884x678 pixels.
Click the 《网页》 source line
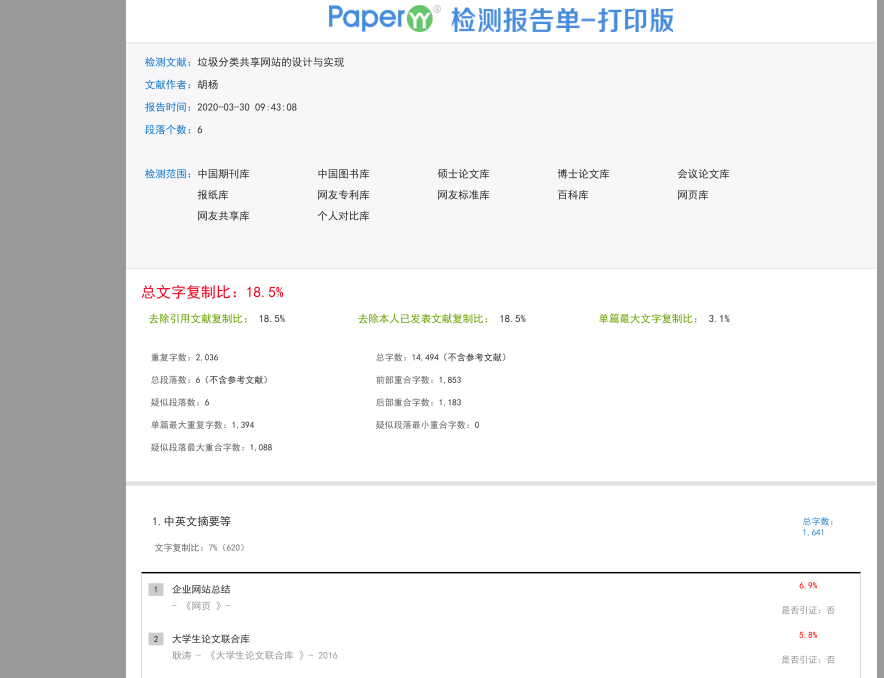click(201, 606)
